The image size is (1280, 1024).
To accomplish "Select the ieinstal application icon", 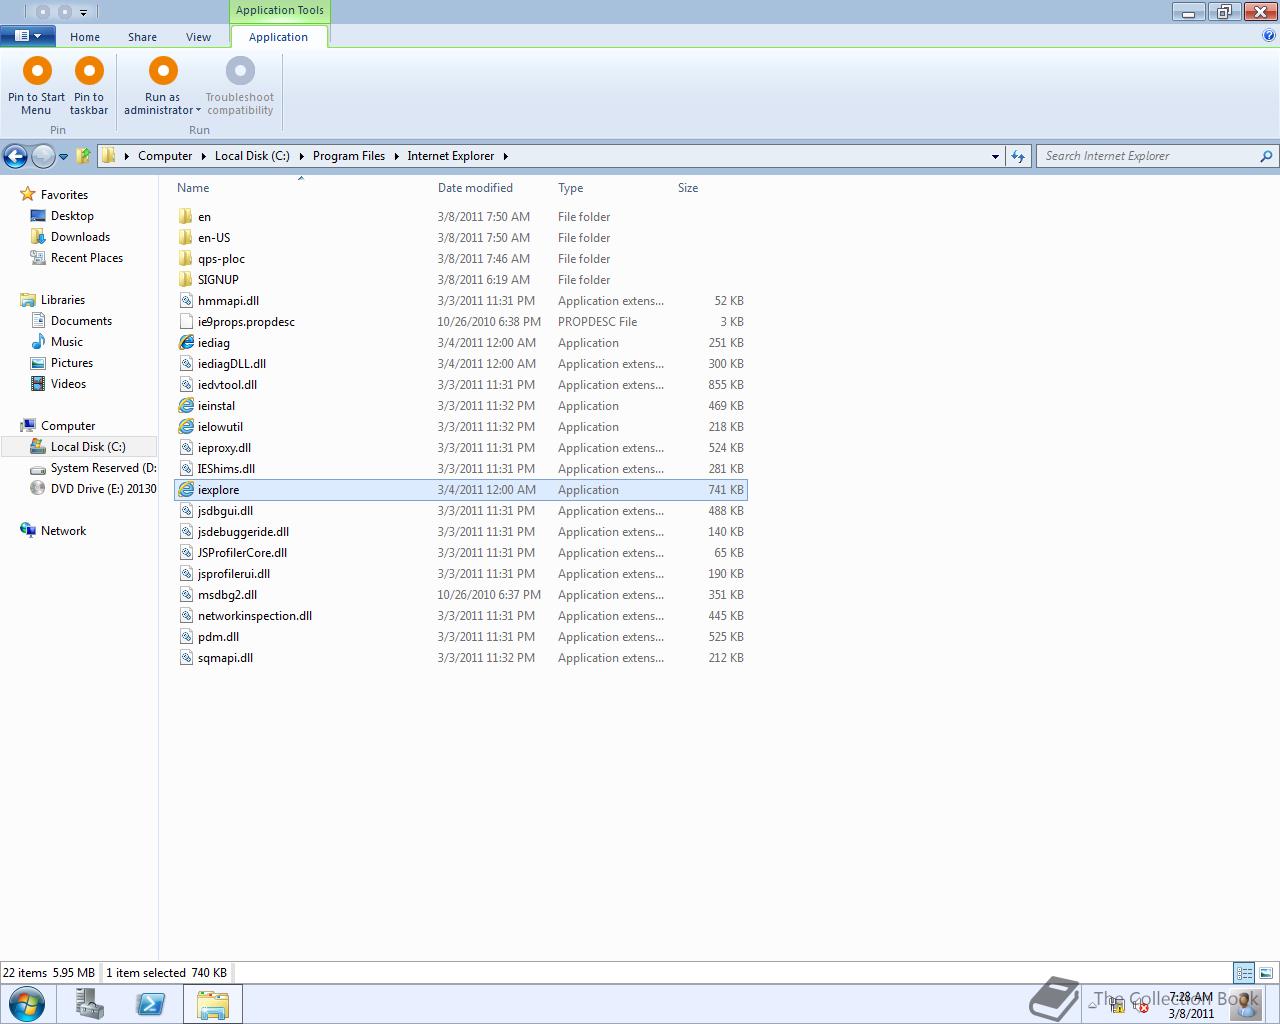I will [186, 406].
